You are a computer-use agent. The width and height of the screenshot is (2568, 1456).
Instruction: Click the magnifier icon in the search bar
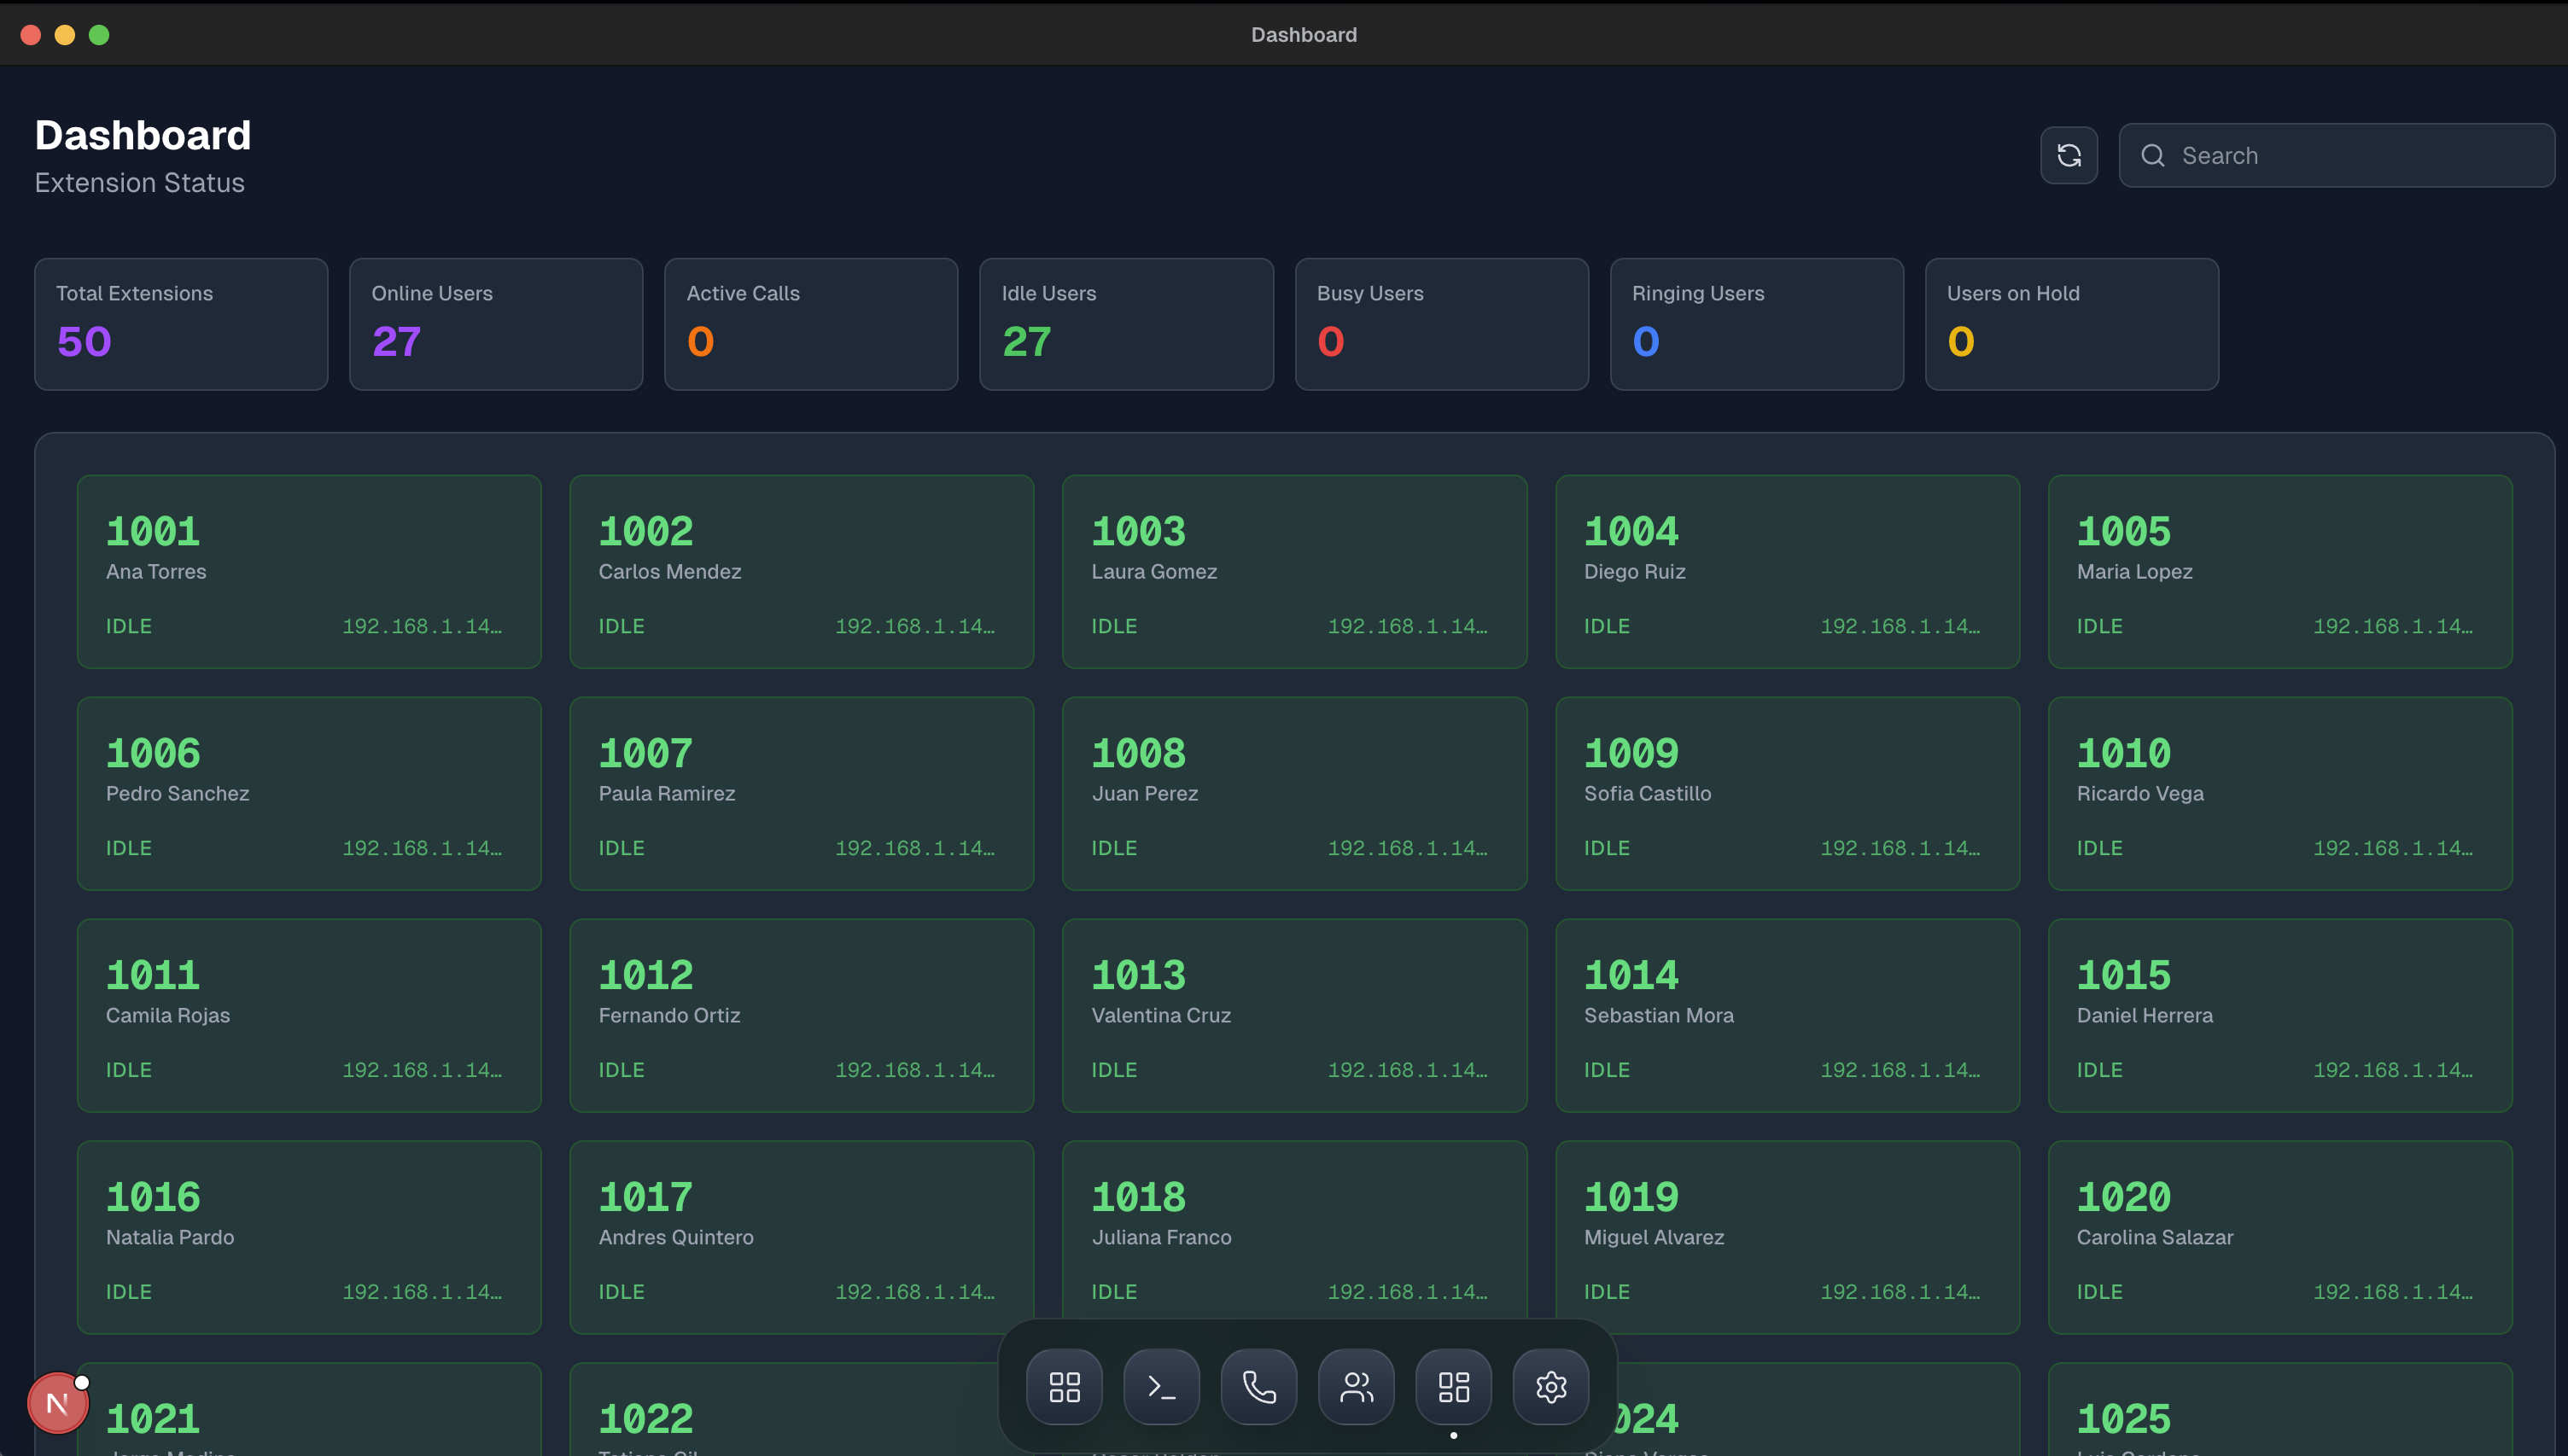2153,155
